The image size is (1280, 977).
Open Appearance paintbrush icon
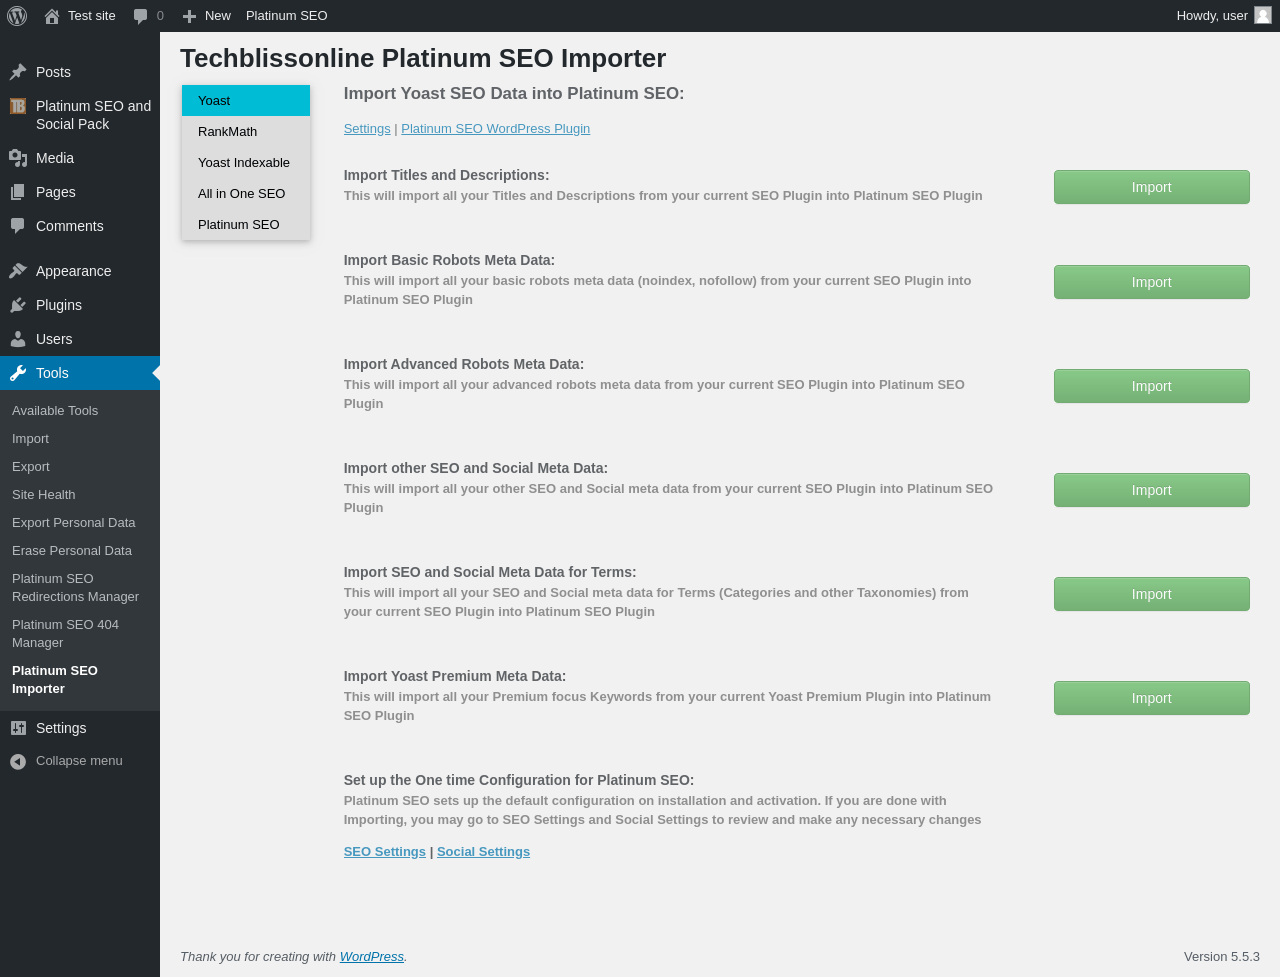click(x=18, y=271)
